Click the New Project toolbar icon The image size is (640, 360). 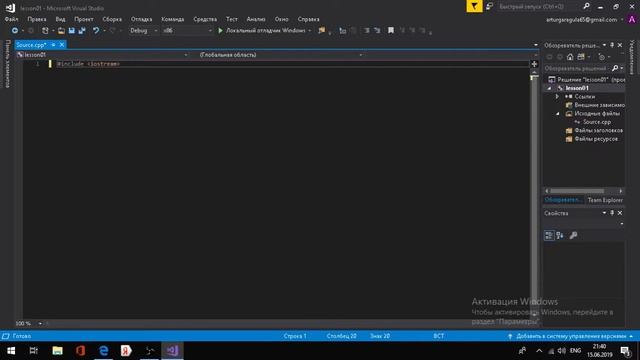[45, 31]
